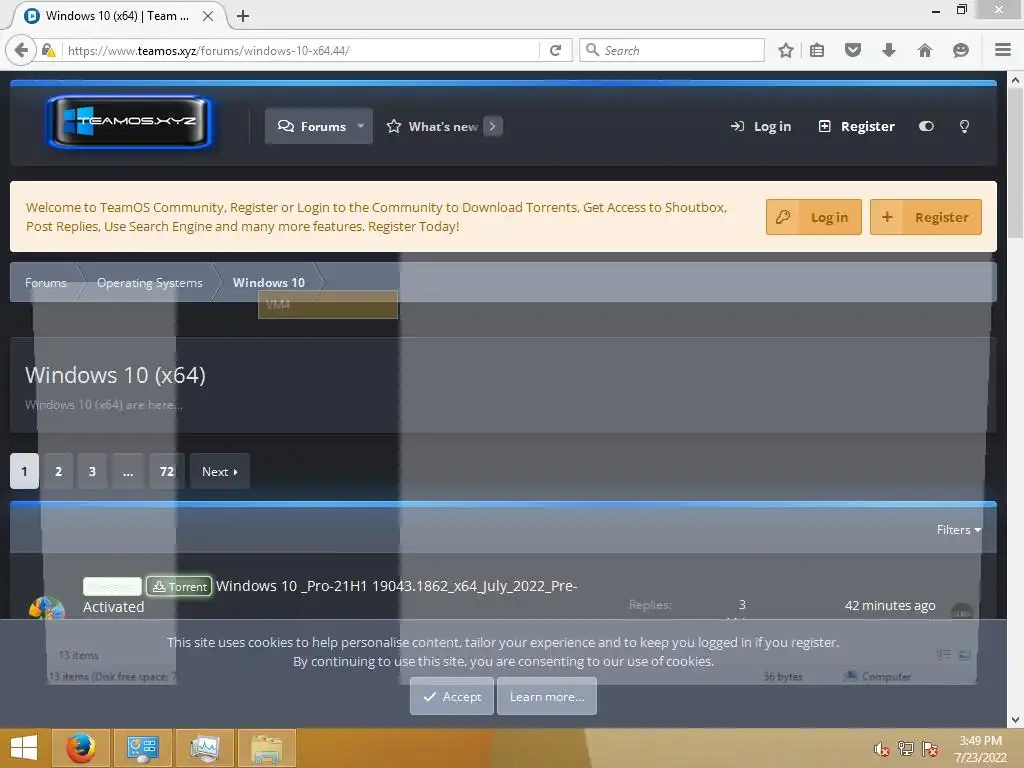Select the Windows 10 (x64) browser tab
This screenshot has height=768, width=1024.
coord(118,16)
